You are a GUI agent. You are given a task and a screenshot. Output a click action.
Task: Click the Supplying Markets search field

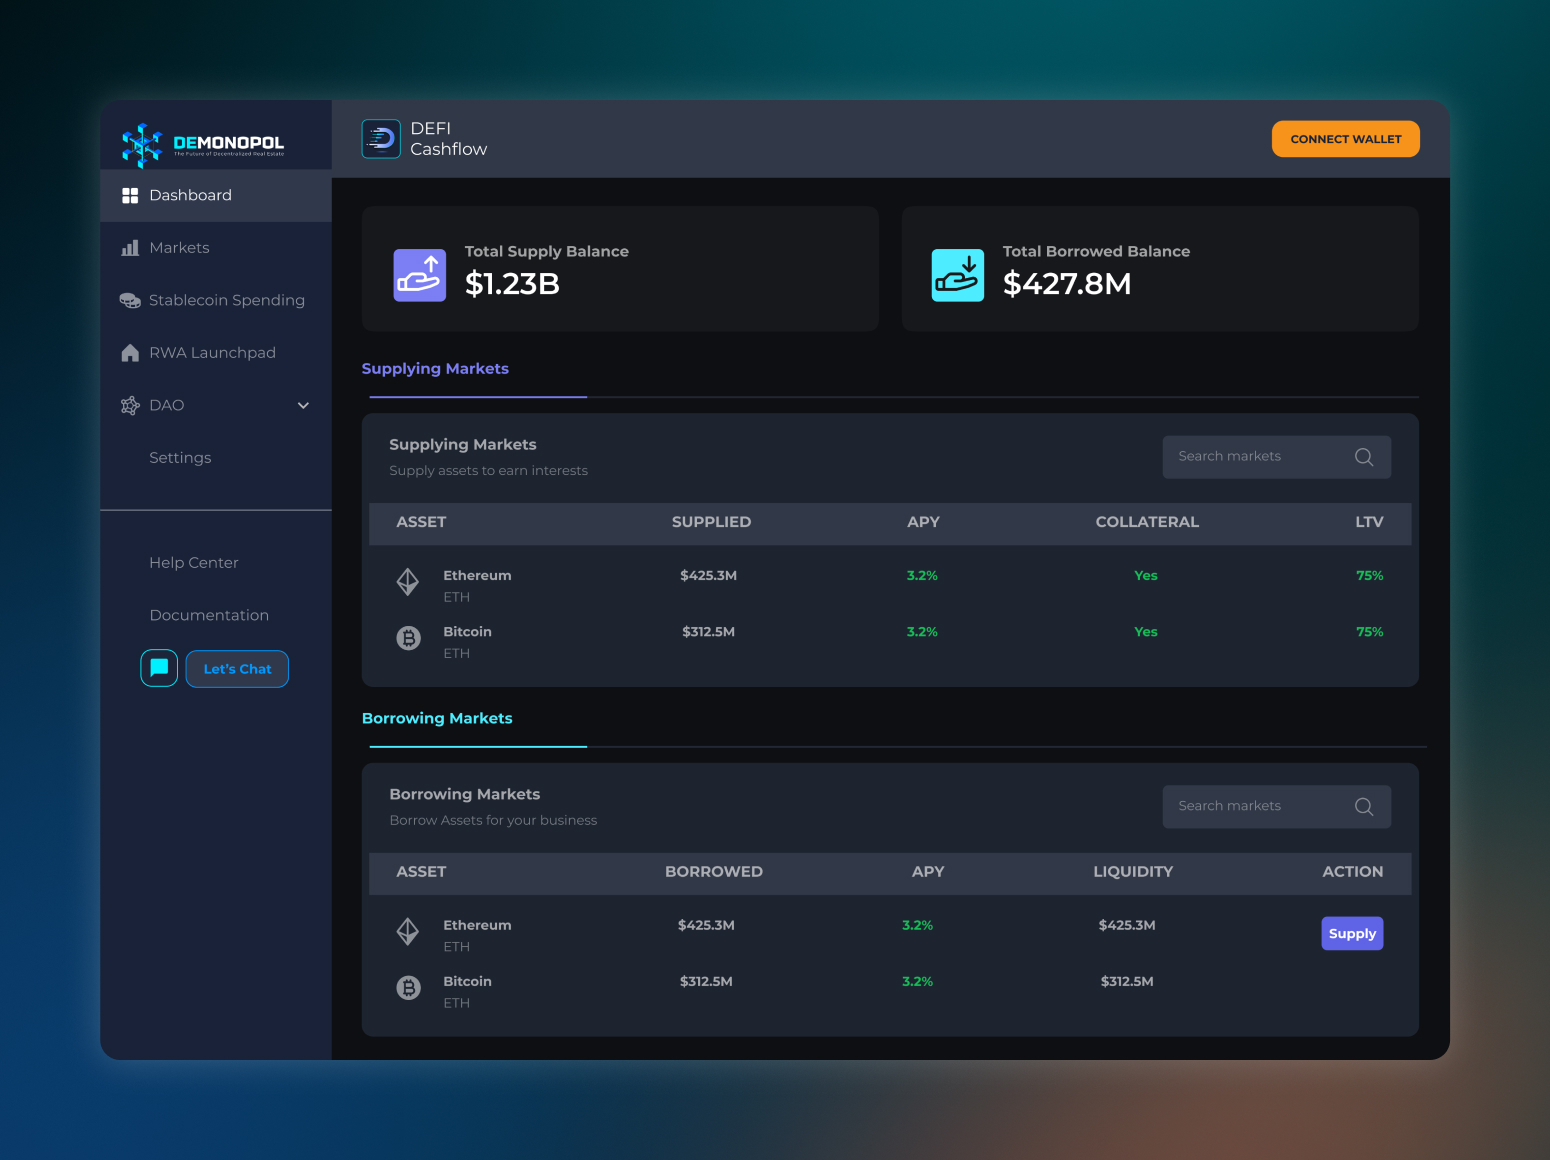pos(1277,457)
